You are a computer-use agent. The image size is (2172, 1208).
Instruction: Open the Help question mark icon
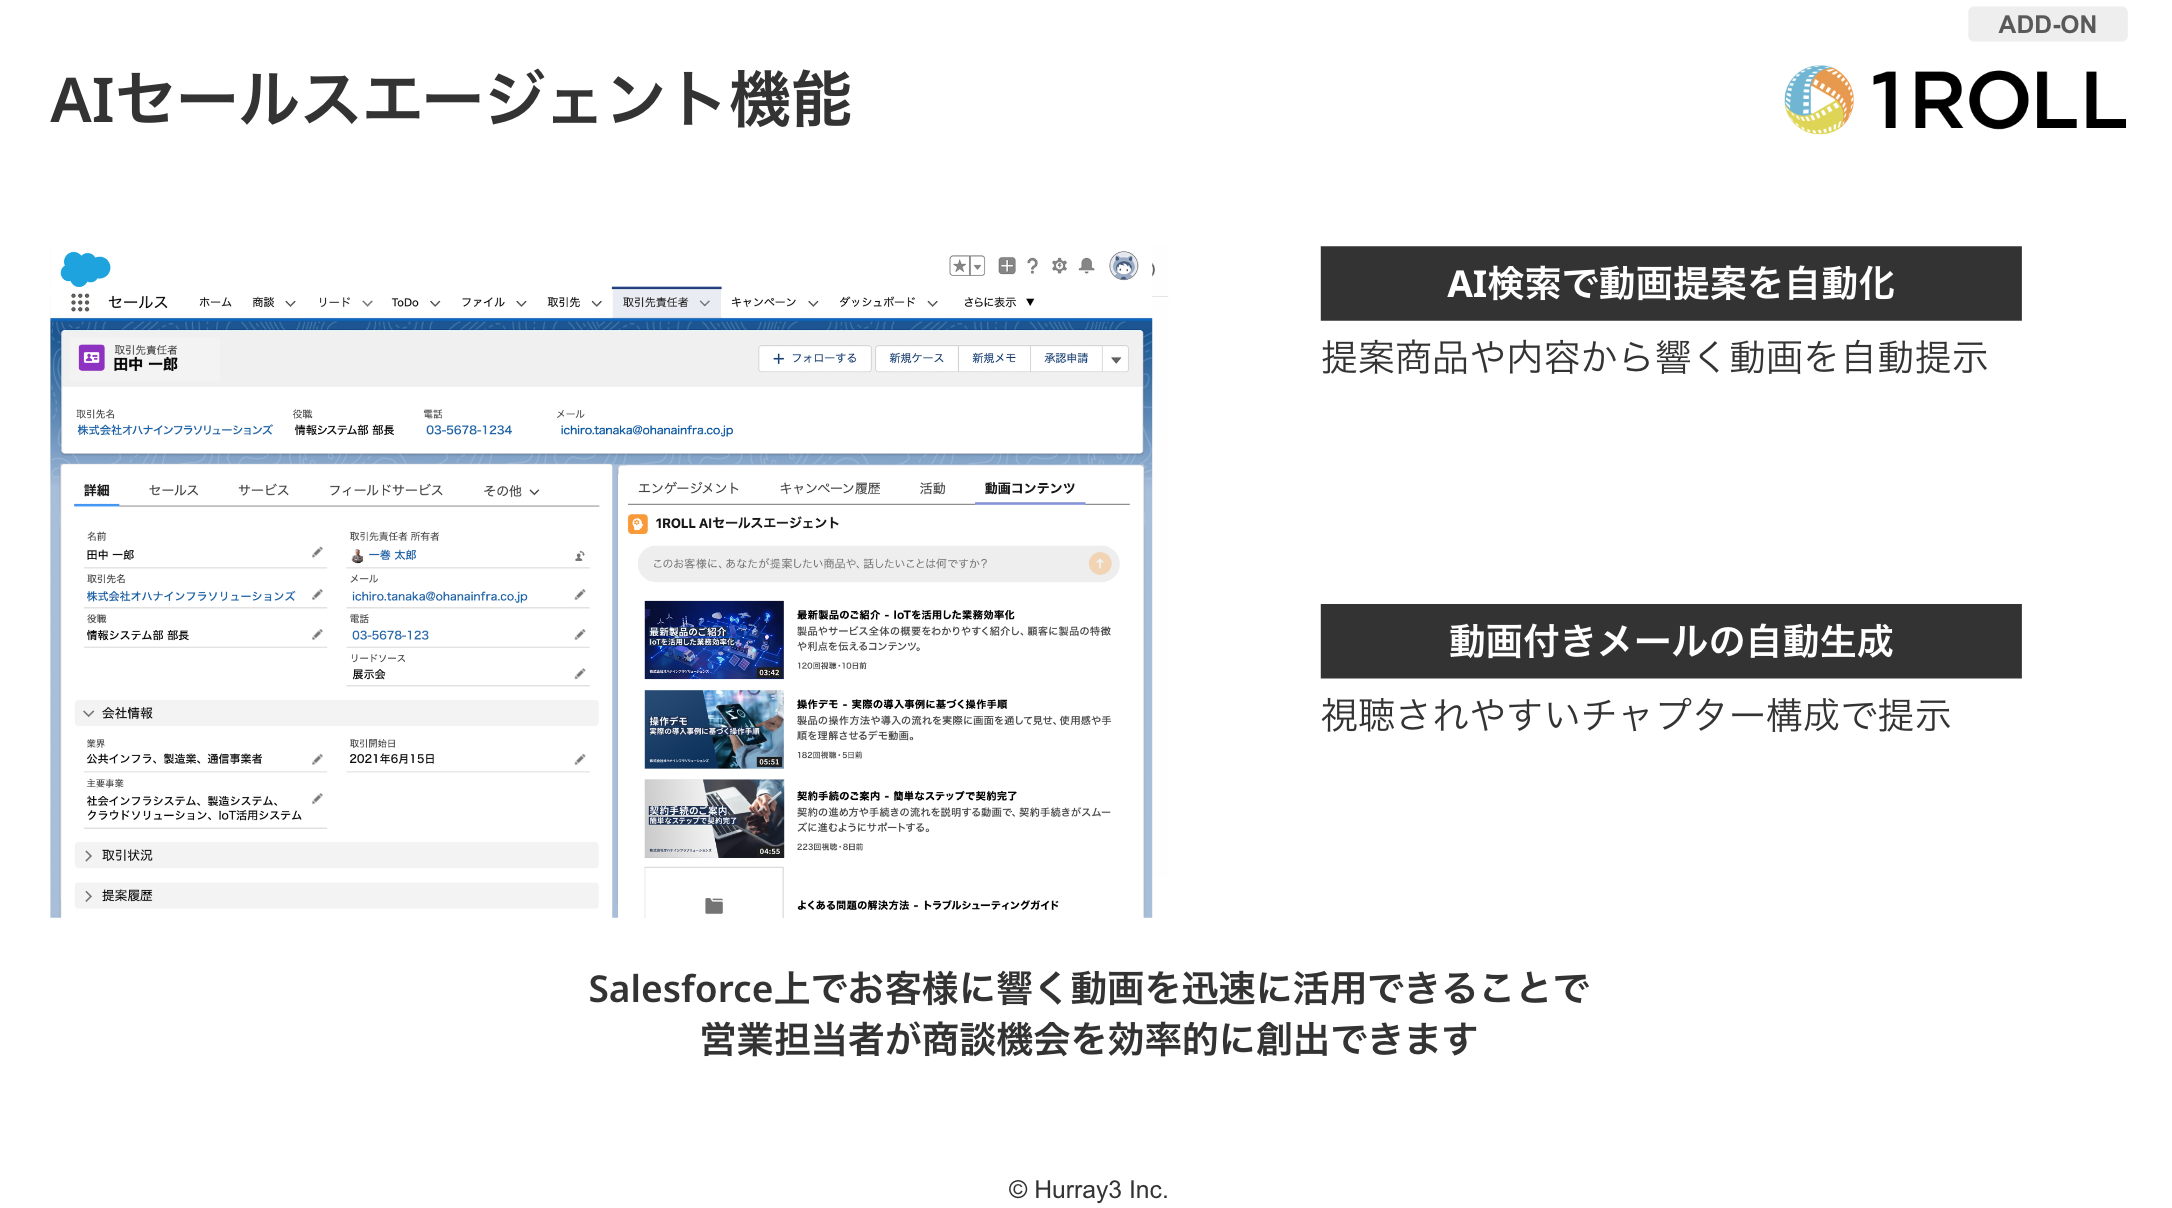1032,266
